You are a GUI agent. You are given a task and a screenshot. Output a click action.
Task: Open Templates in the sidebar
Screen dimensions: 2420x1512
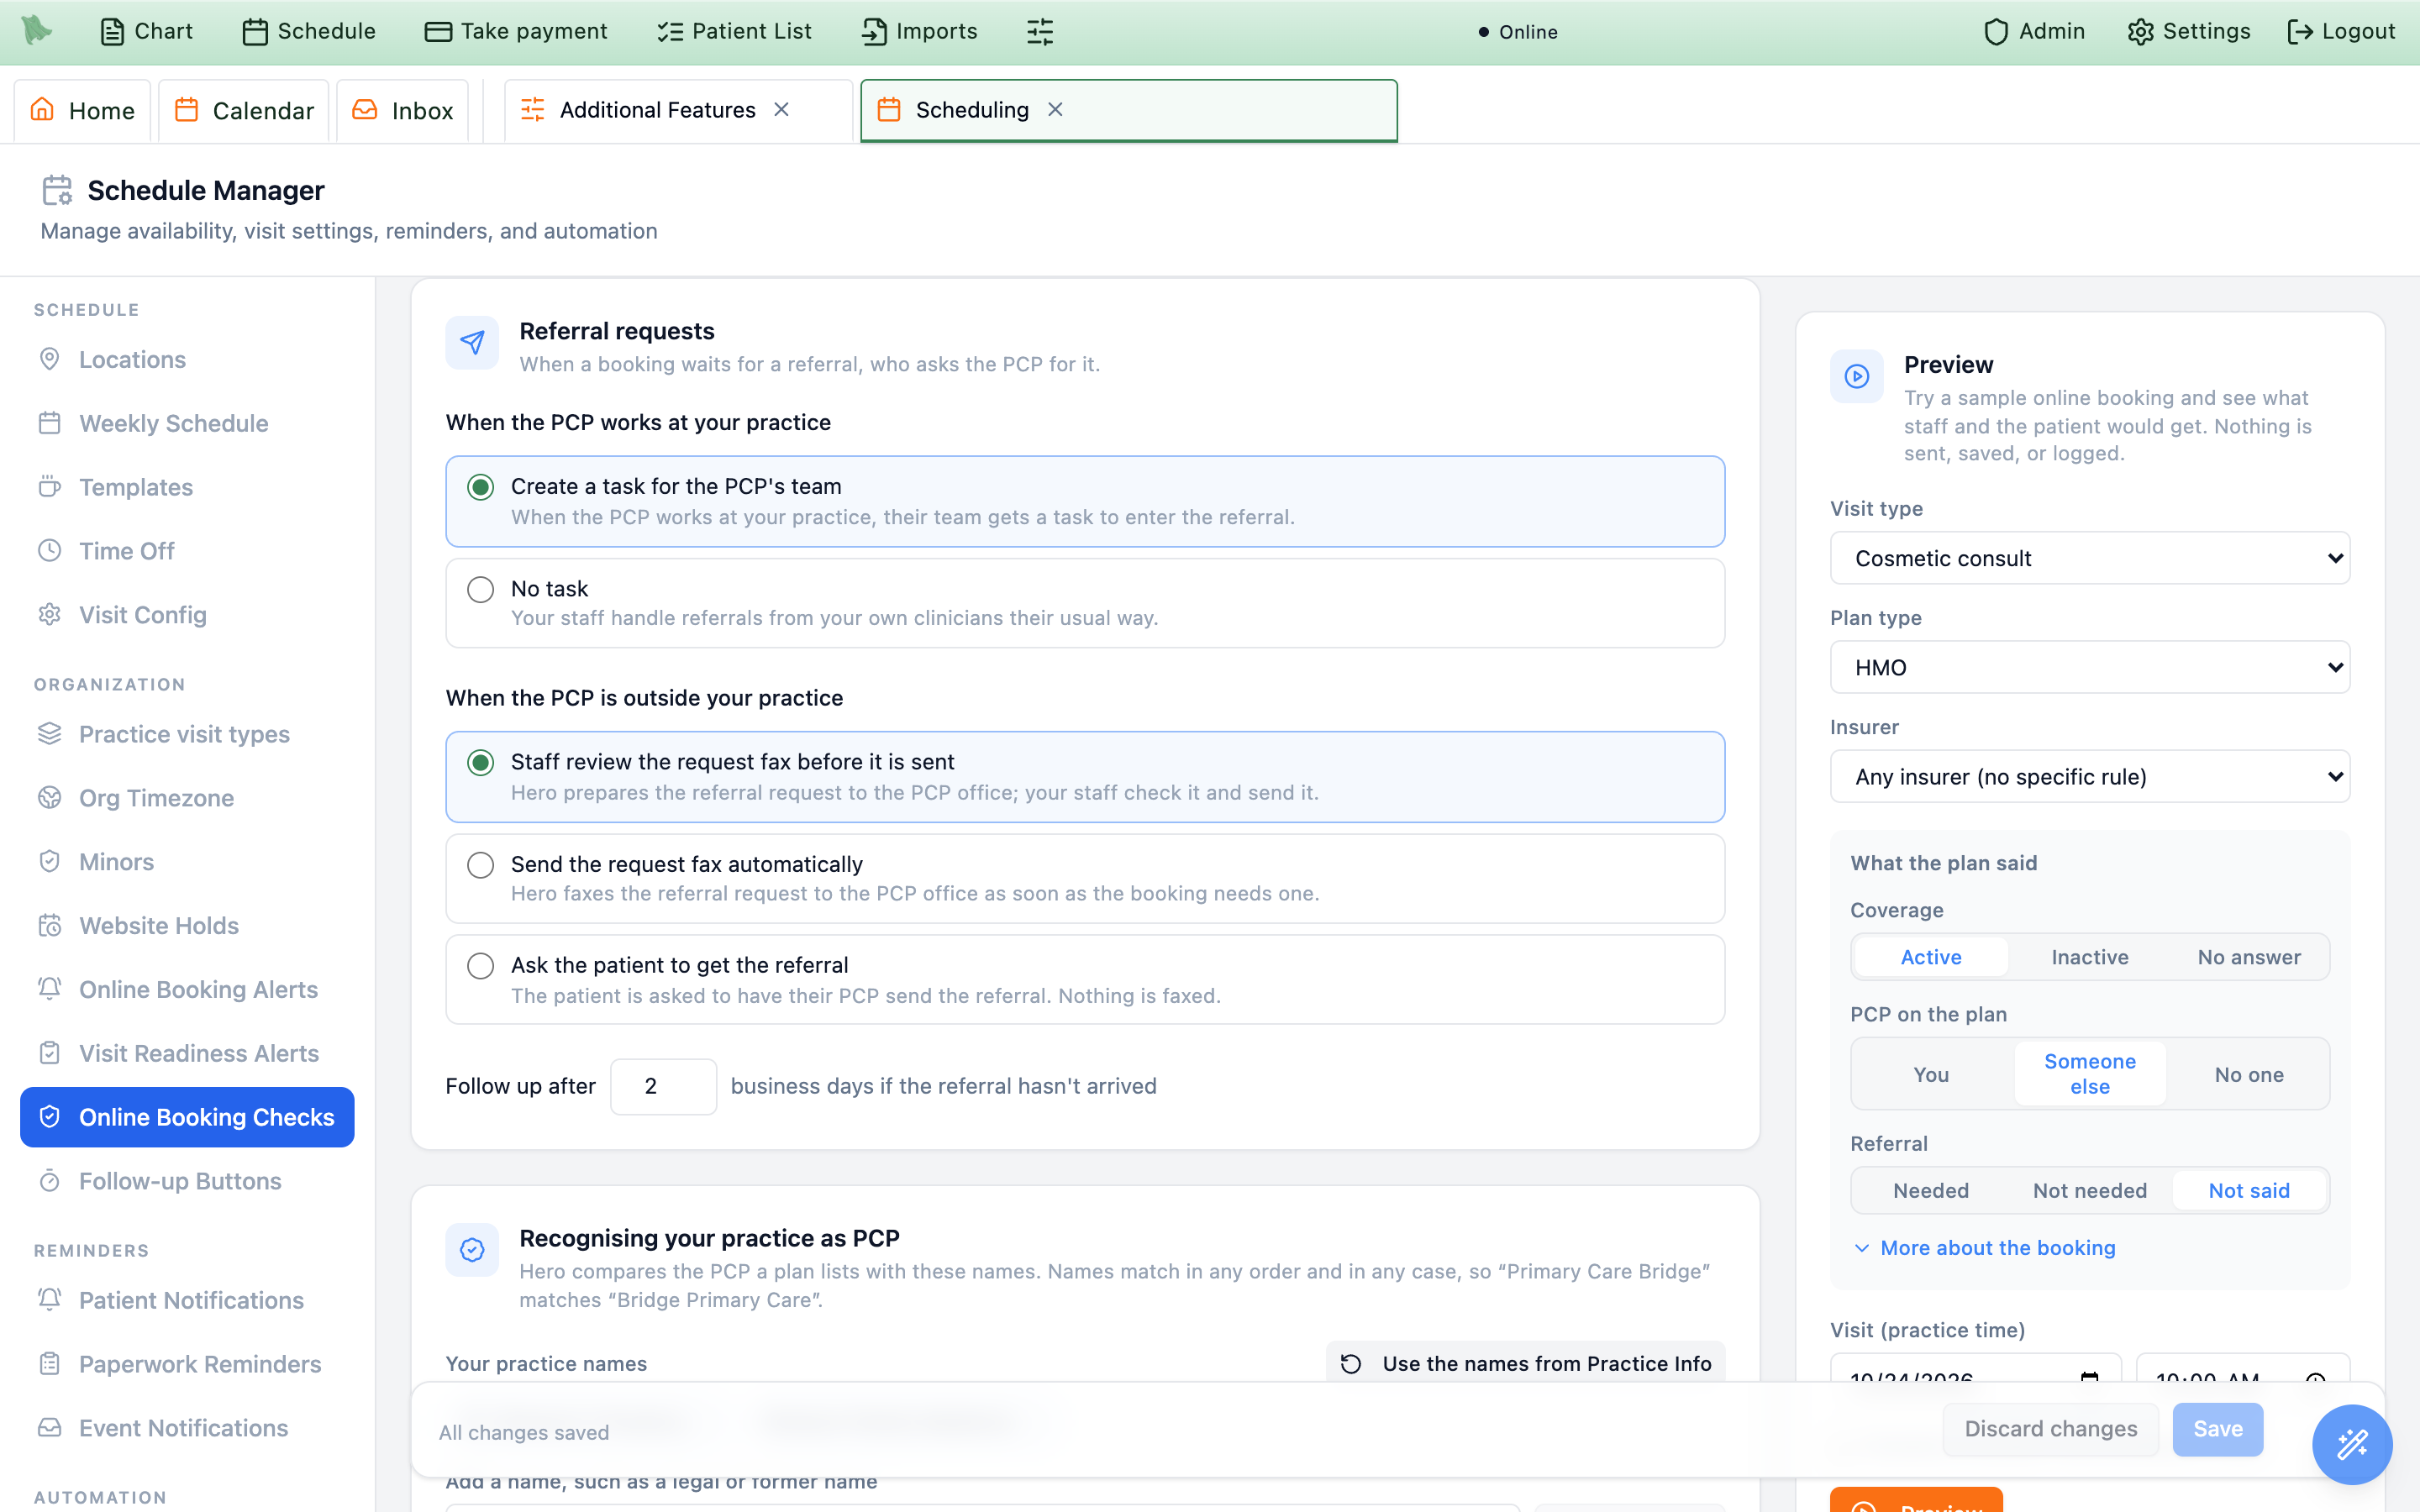(187, 487)
